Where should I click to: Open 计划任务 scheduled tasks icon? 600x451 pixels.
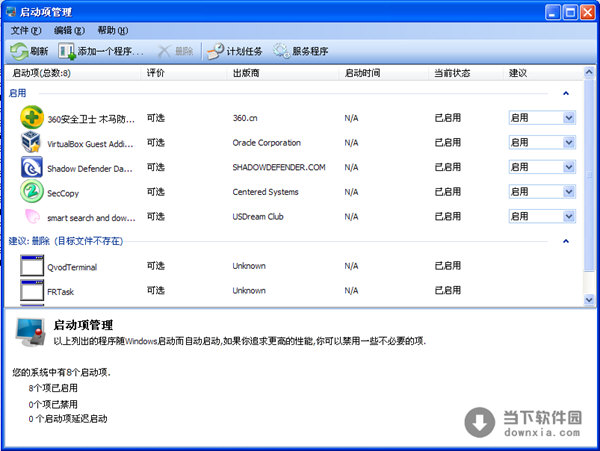215,51
